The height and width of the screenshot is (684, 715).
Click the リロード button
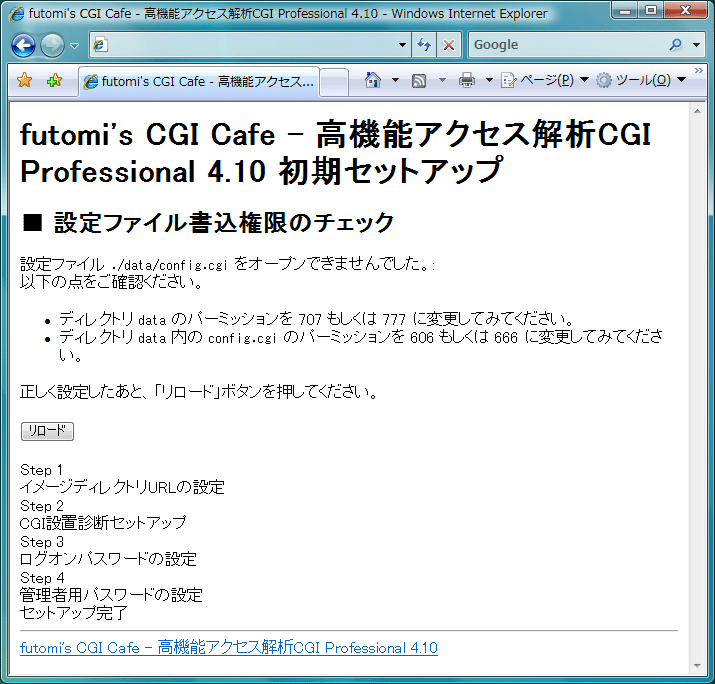(47, 431)
